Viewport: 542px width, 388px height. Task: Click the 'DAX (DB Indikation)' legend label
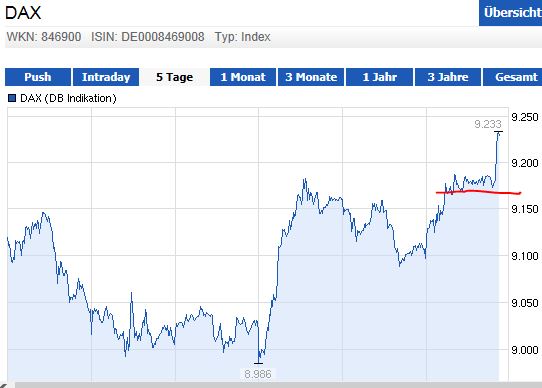click(68, 98)
